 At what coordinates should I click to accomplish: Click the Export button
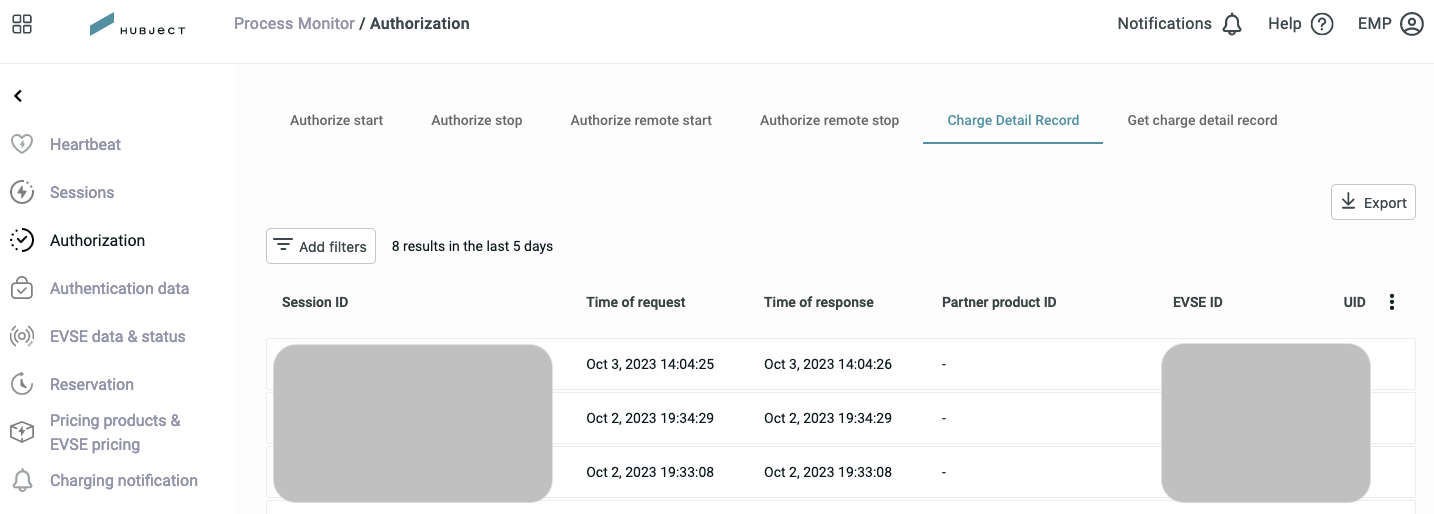1373,202
